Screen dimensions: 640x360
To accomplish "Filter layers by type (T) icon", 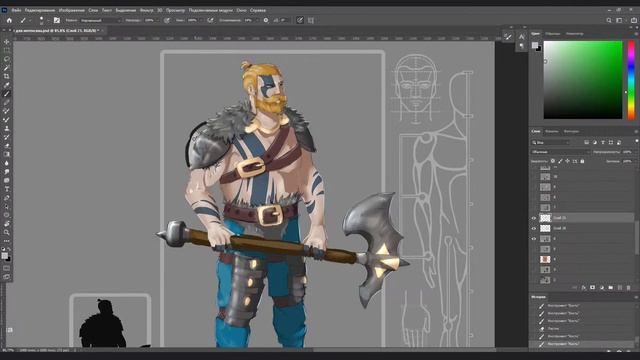I will tap(603, 142).
